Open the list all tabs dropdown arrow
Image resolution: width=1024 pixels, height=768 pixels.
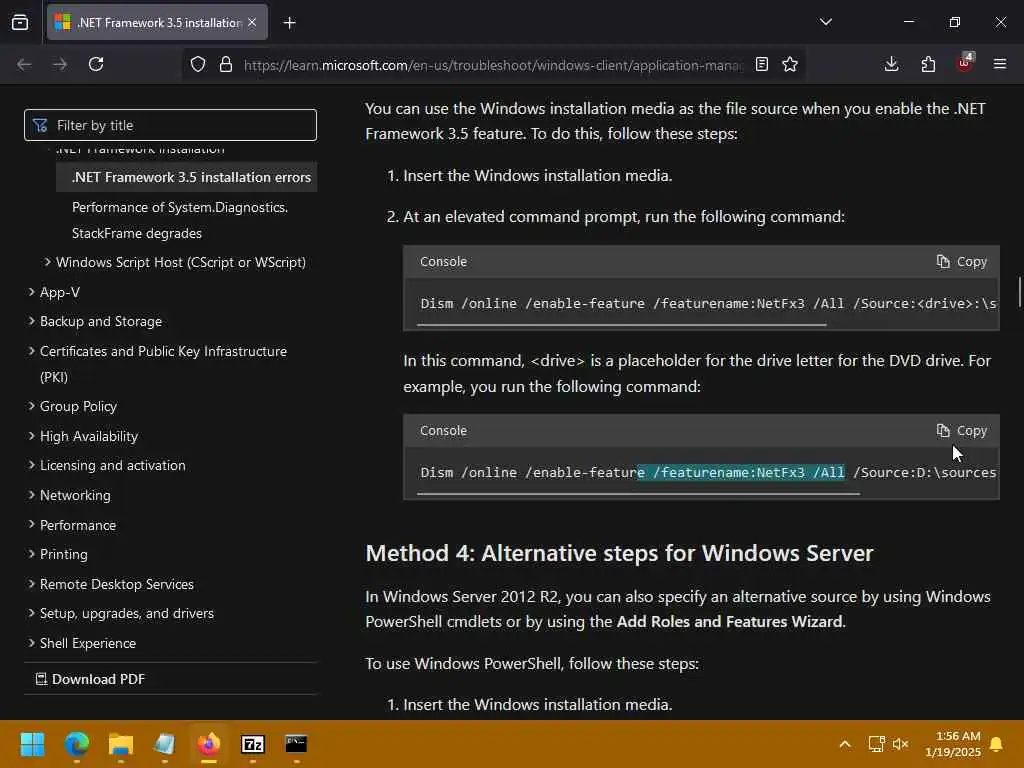[x=825, y=22]
